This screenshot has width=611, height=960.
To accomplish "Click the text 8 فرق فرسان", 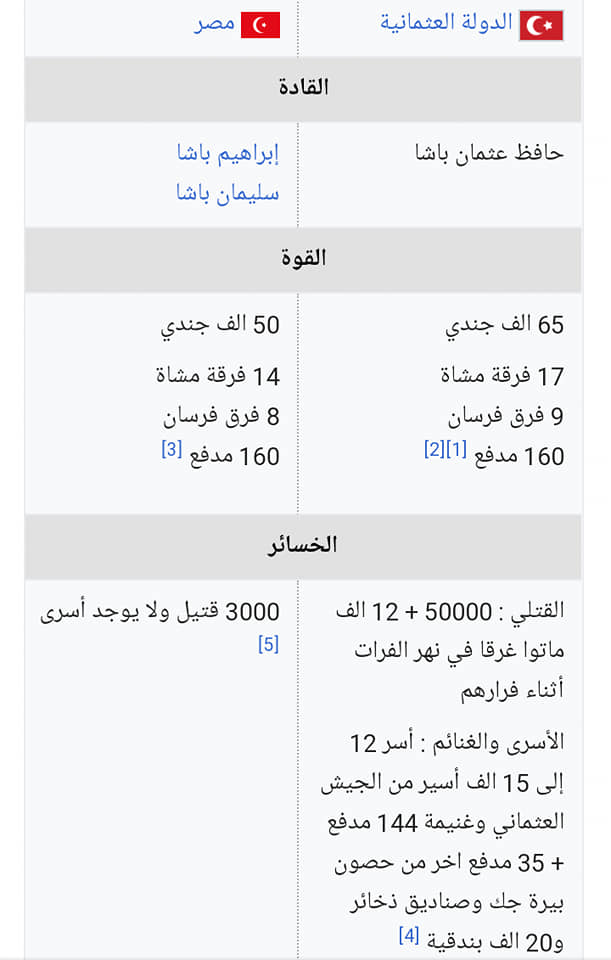I will [x=221, y=417].
